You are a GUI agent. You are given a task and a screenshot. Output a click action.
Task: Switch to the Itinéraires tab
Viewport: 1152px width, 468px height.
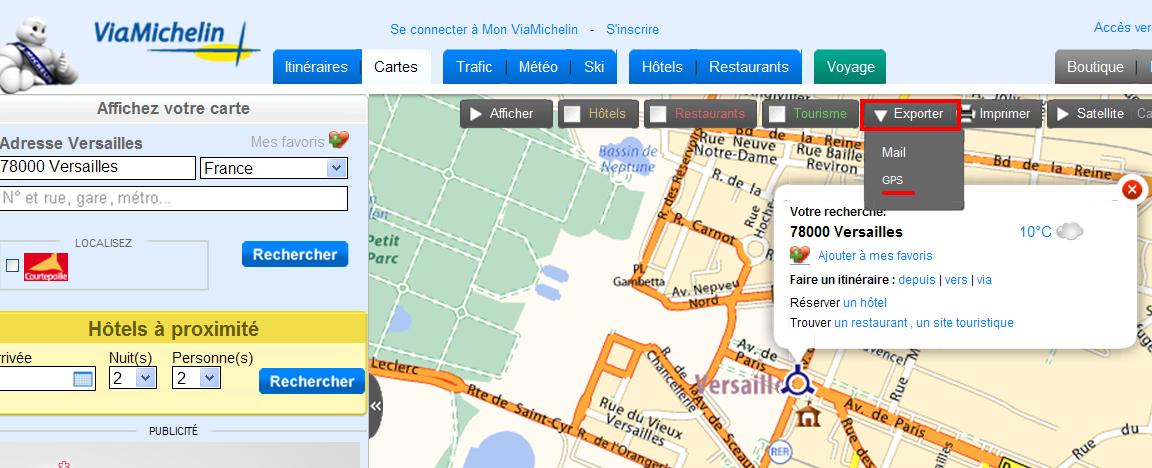[316, 67]
